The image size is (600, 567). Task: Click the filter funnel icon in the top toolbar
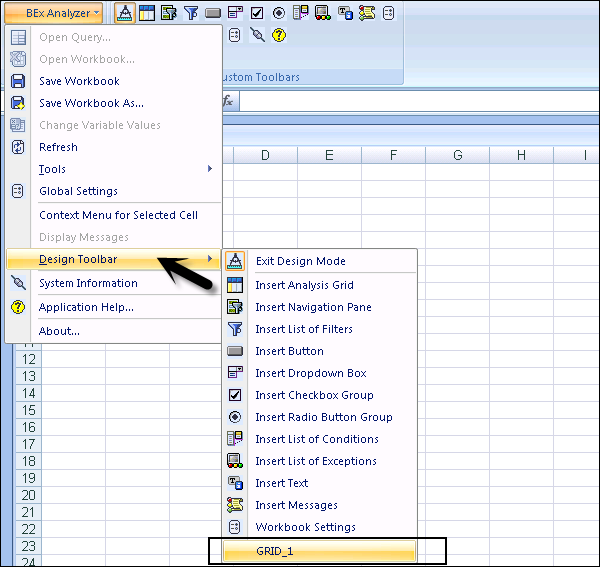coord(191,13)
